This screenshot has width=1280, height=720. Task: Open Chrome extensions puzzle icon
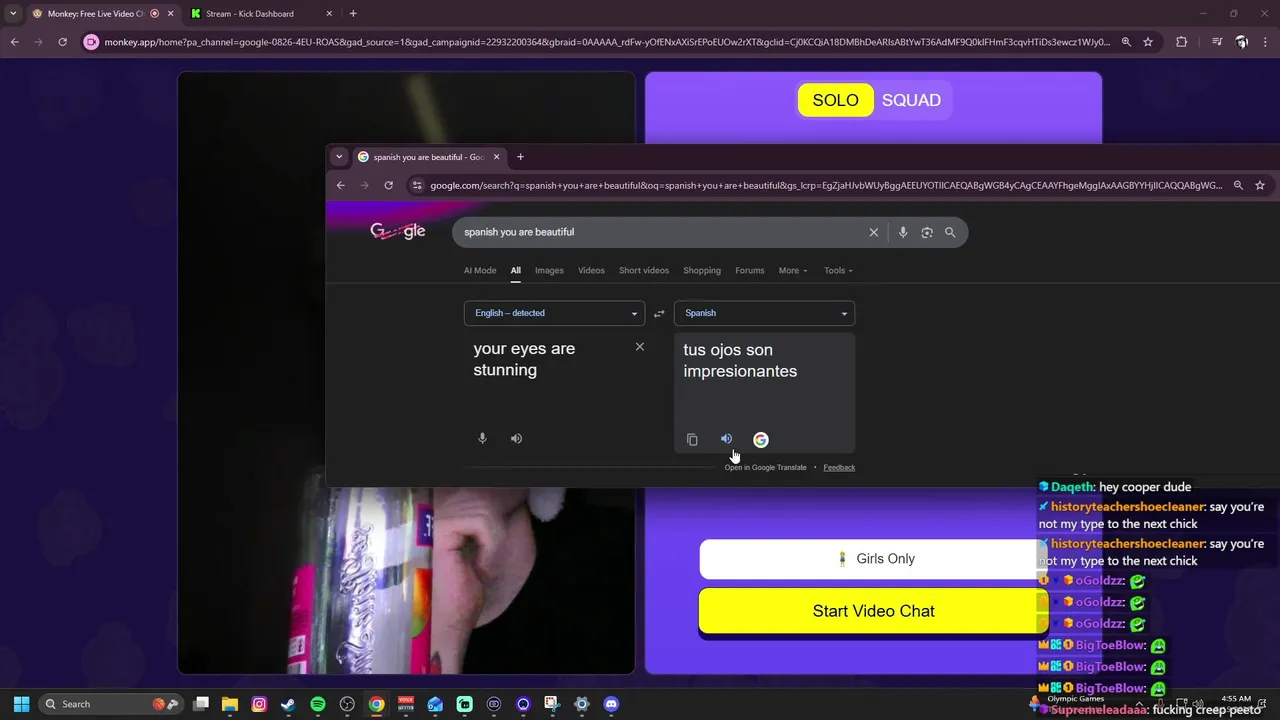1181,42
